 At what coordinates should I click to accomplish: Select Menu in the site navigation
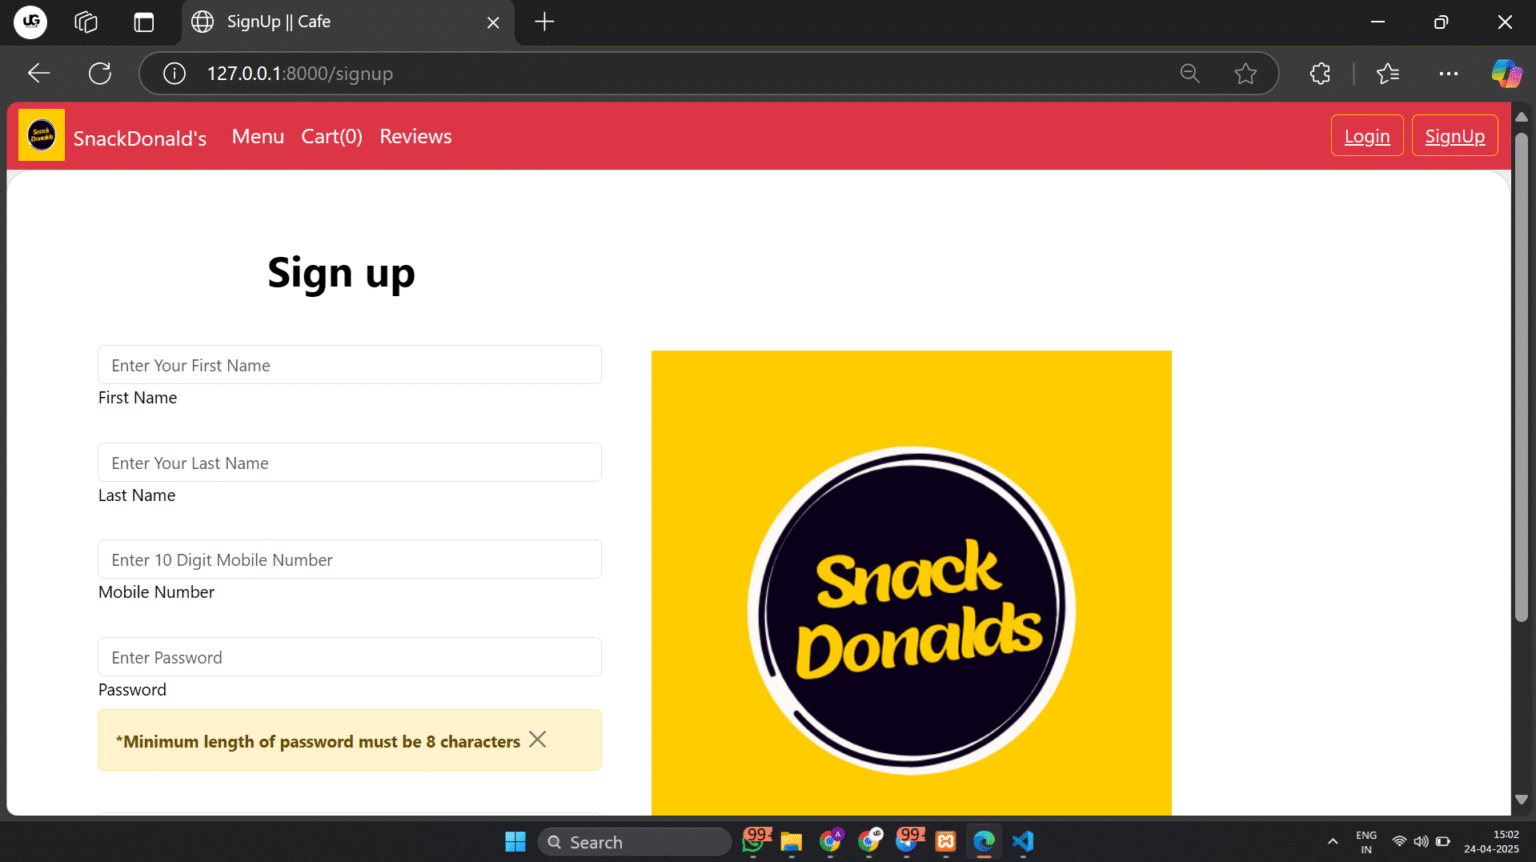(258, 136)
